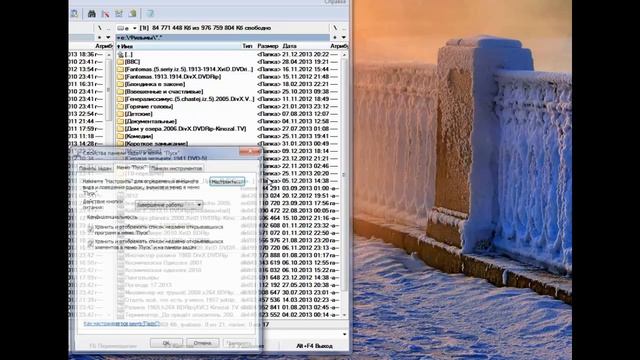Sort by the 'Размер' column header
Image resolution: width=640 pixels, height=360 pixels.
pyautogui.click(x=268, y=46)
